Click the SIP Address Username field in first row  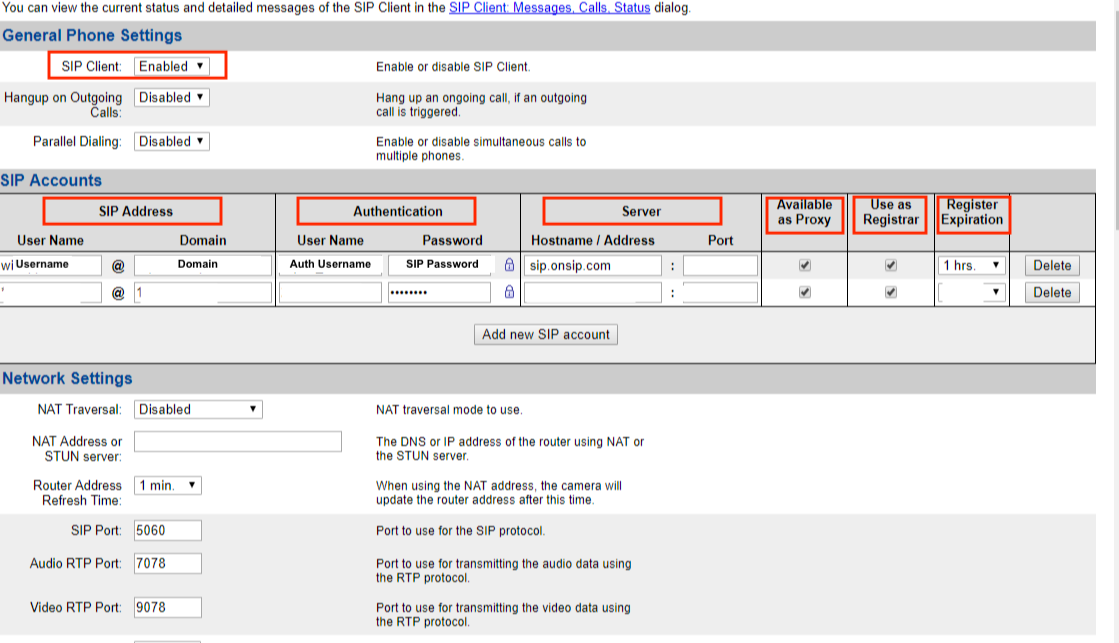click(x=51, y=265)
